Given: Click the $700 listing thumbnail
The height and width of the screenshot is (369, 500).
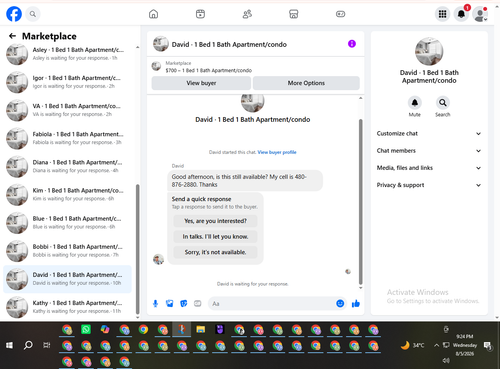Looking at the screenshot, I should pos(156,66).
